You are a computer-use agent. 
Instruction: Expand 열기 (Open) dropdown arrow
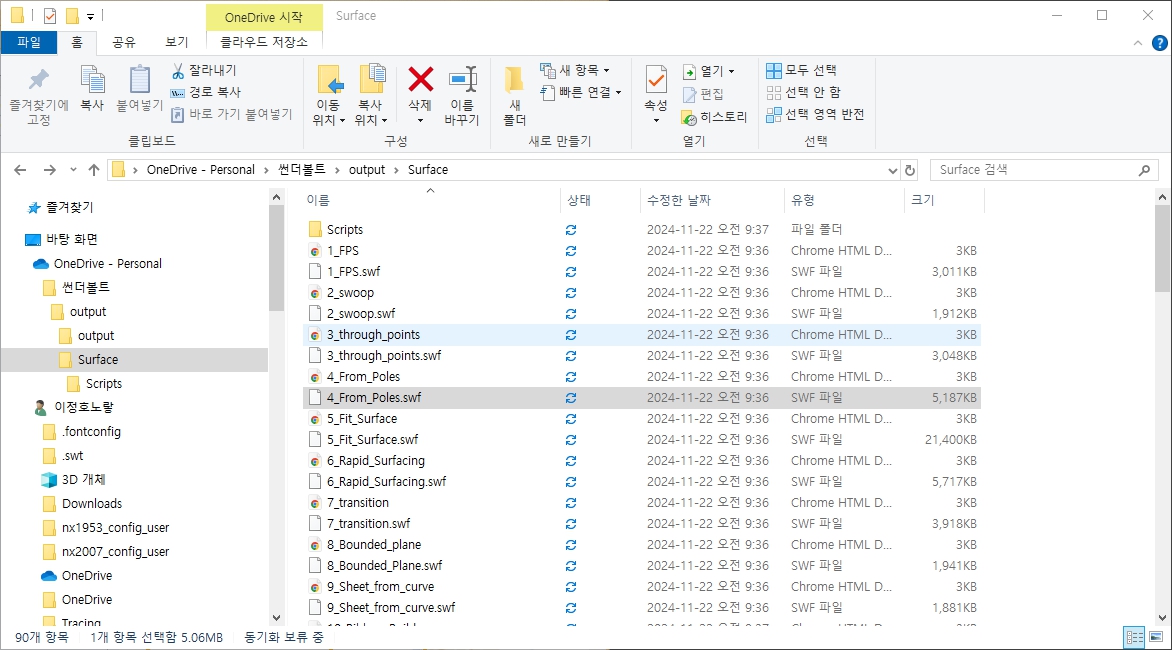[x=731, y=72]
